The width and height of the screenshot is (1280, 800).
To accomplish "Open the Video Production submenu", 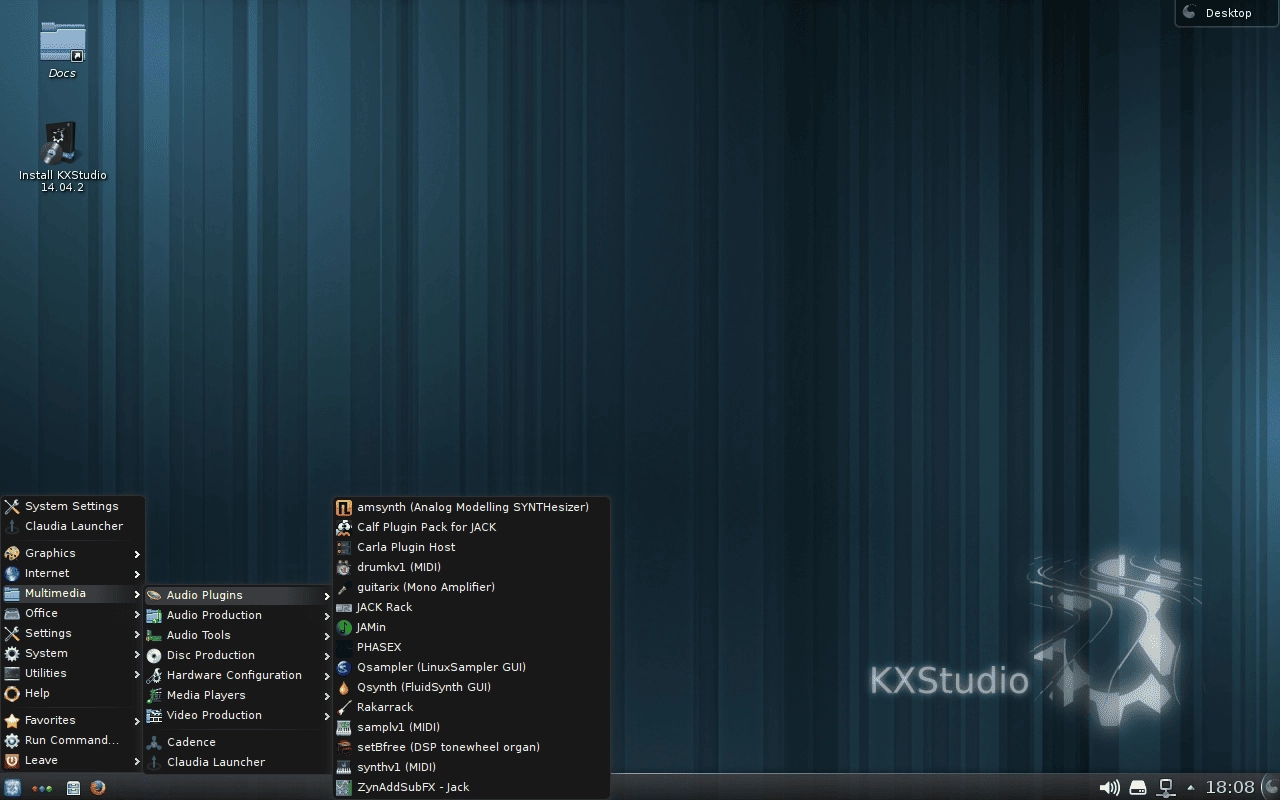I will [238, 715].
